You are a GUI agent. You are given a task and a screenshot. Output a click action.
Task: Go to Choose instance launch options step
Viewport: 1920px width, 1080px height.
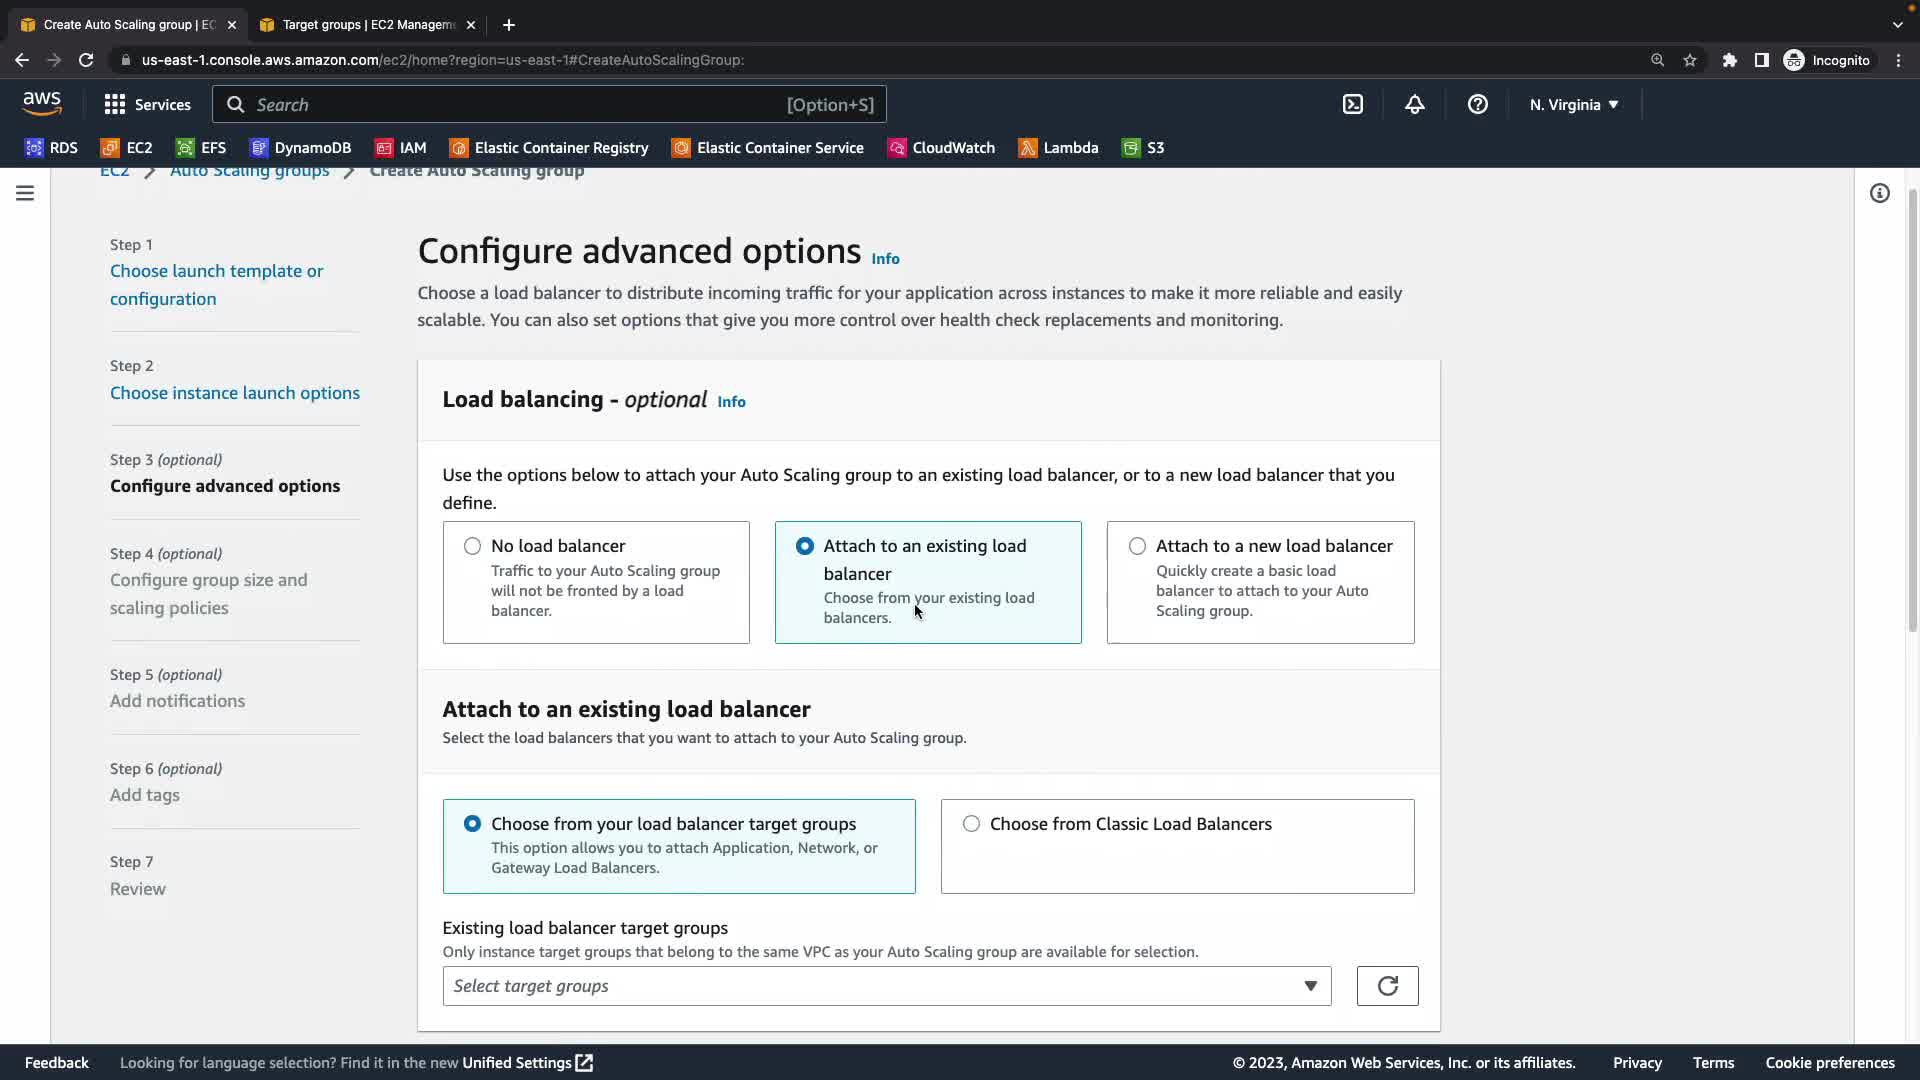coord(234,393)
